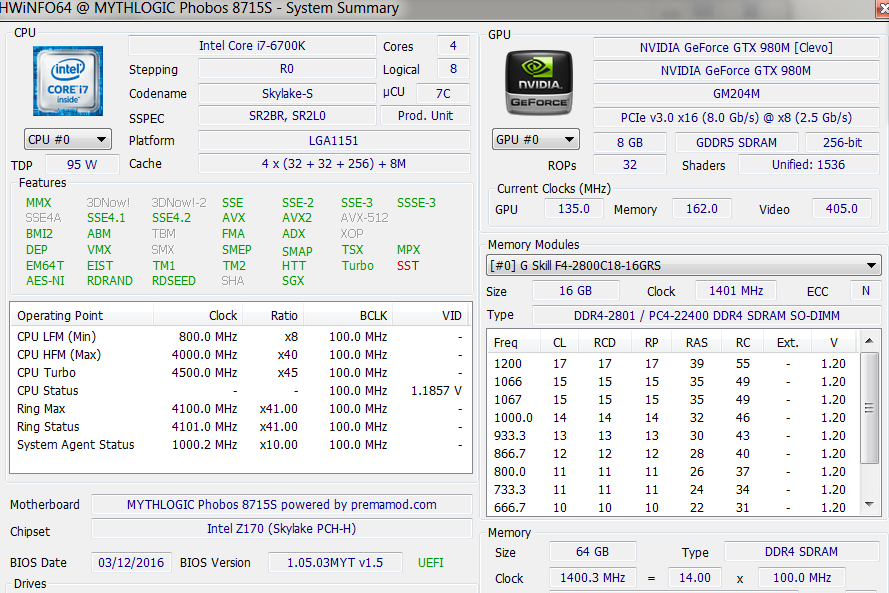Click the SGX feature flag
The height and width of the screenshot is (593, 889).
(293, 281)
